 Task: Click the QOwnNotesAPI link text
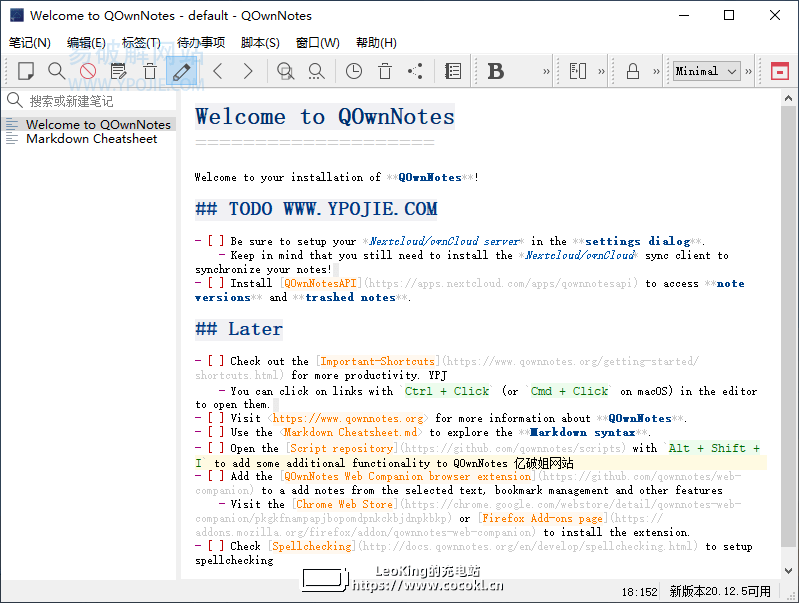coord(320,283)
